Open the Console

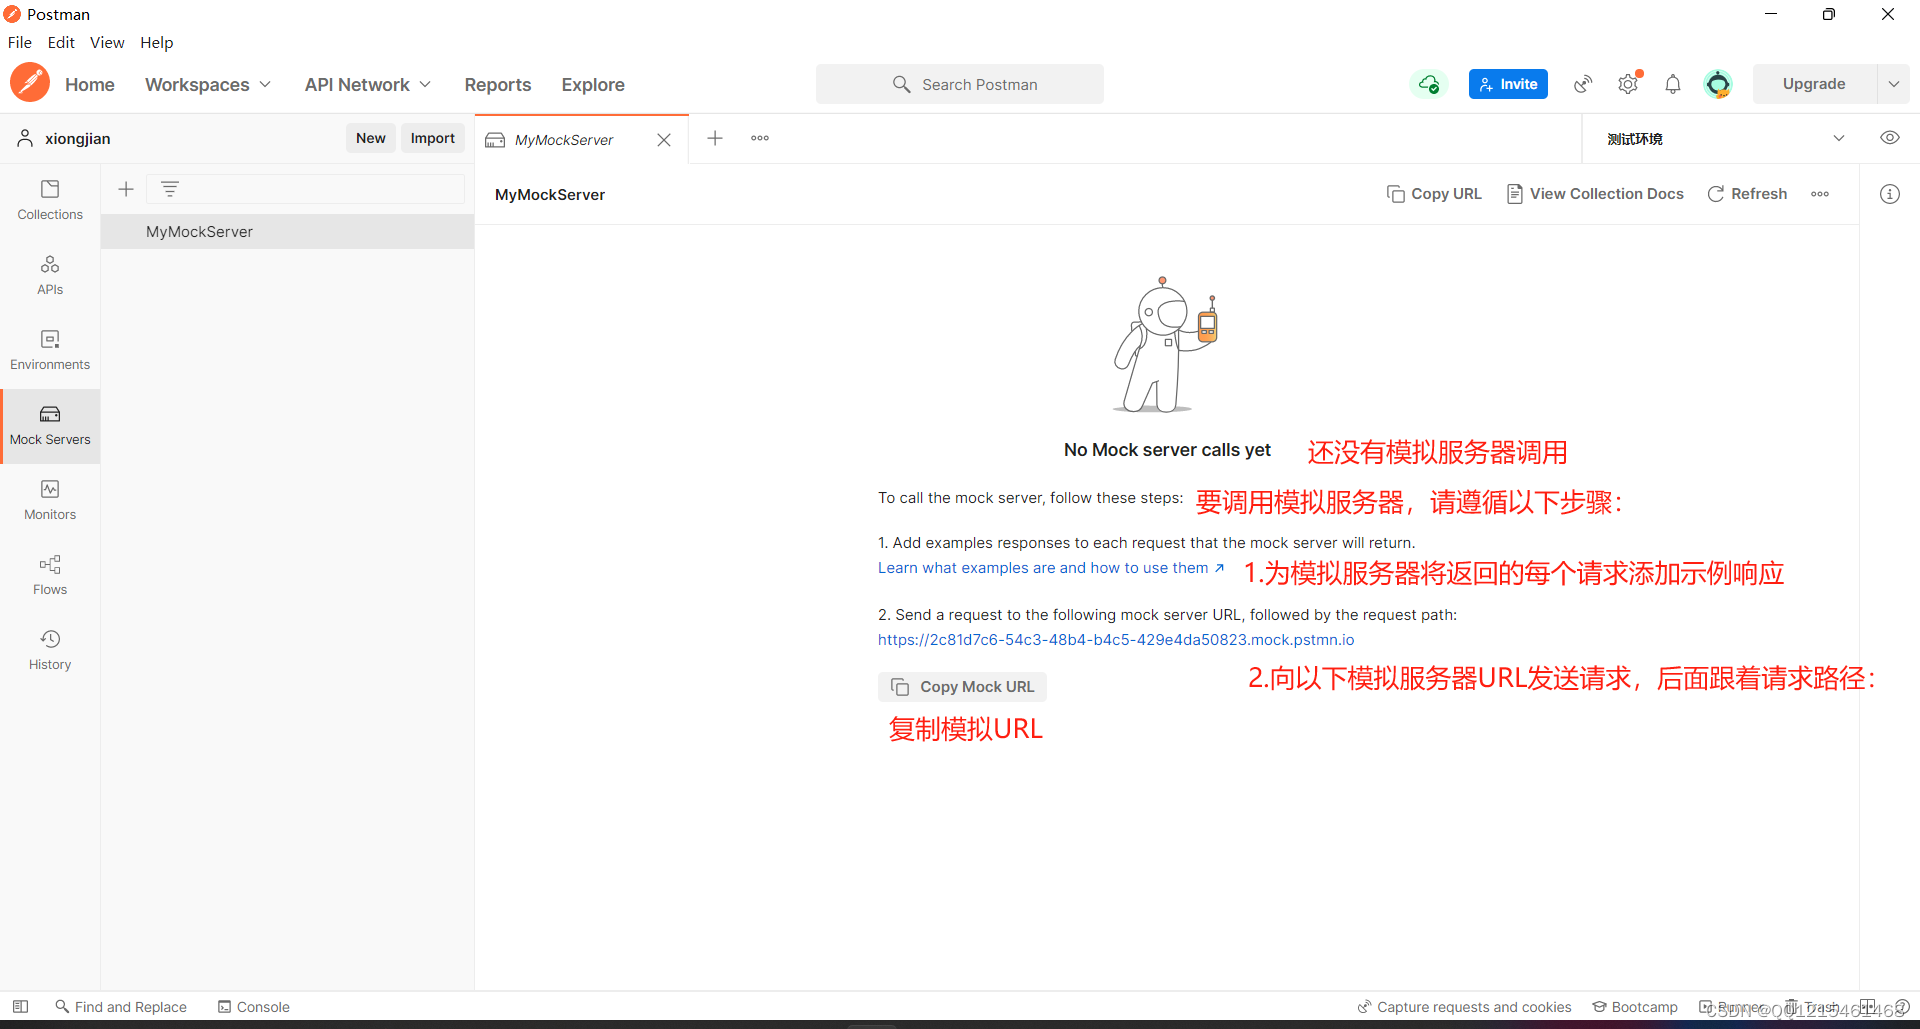click(254, 1007)
